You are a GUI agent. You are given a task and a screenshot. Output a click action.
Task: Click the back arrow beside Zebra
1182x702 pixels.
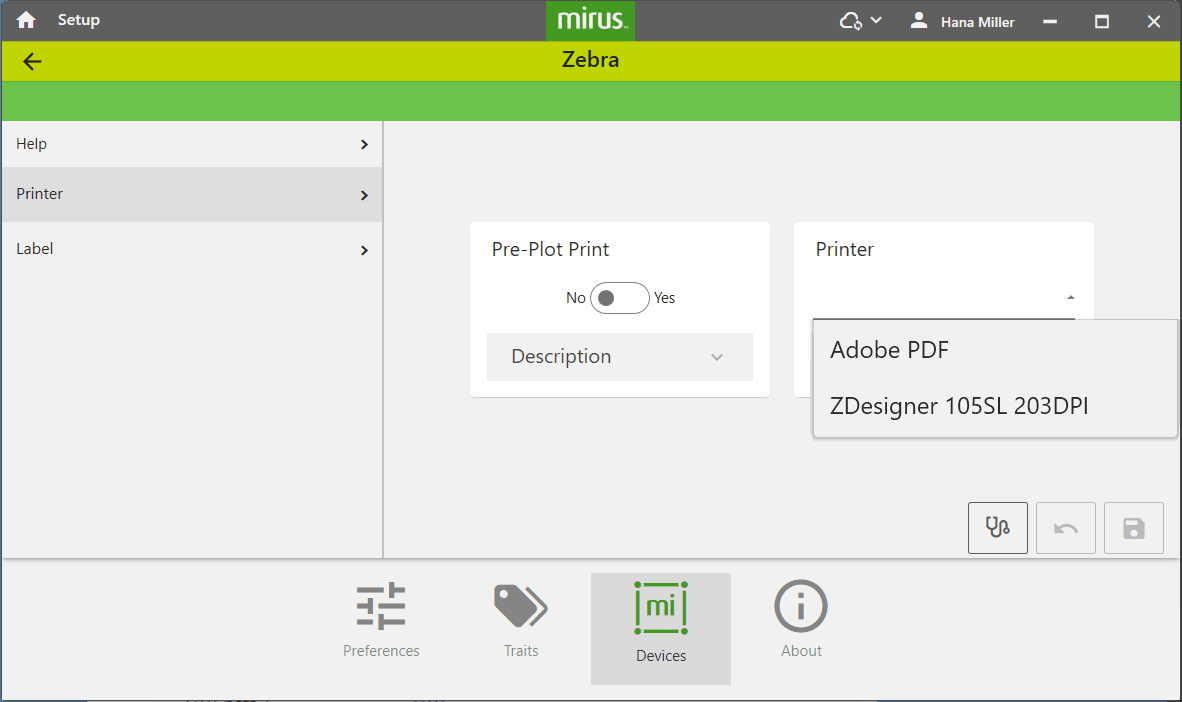tap(32, 61)
